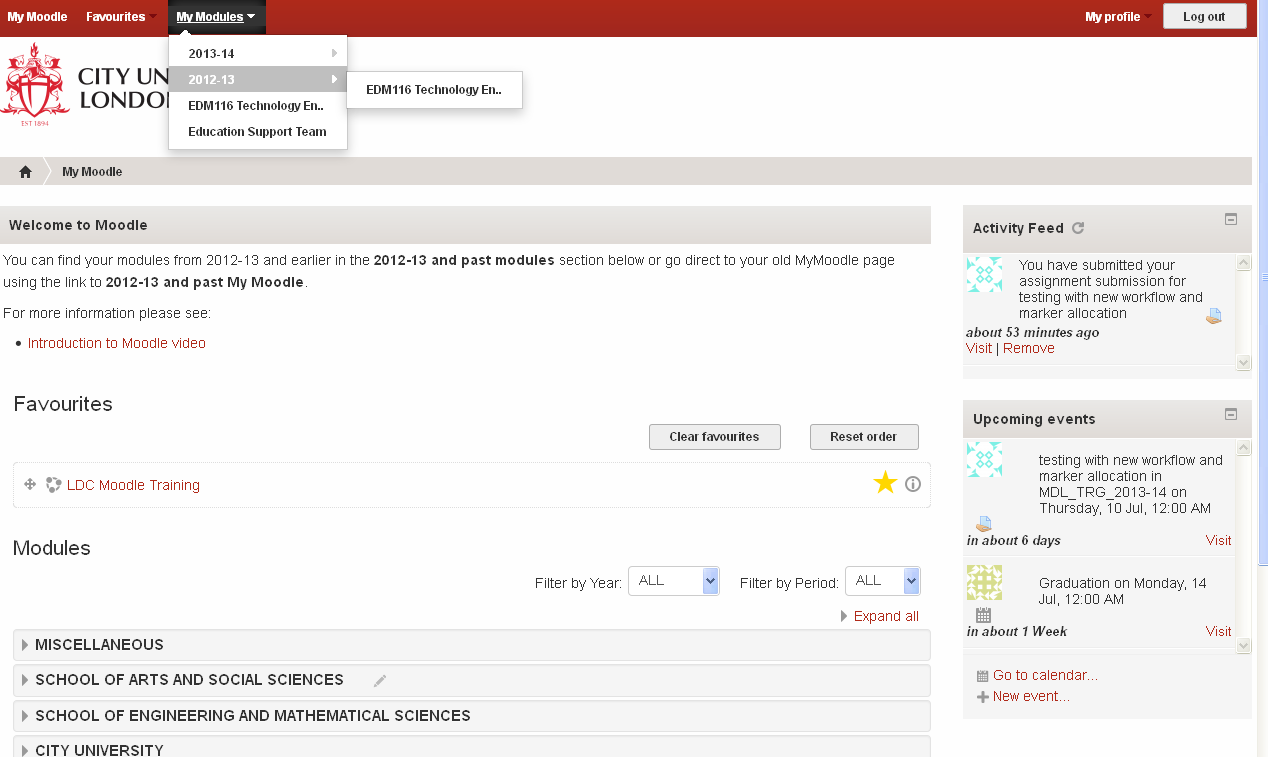Unfavourite LDC Moodle Training via yellow star

885,484
